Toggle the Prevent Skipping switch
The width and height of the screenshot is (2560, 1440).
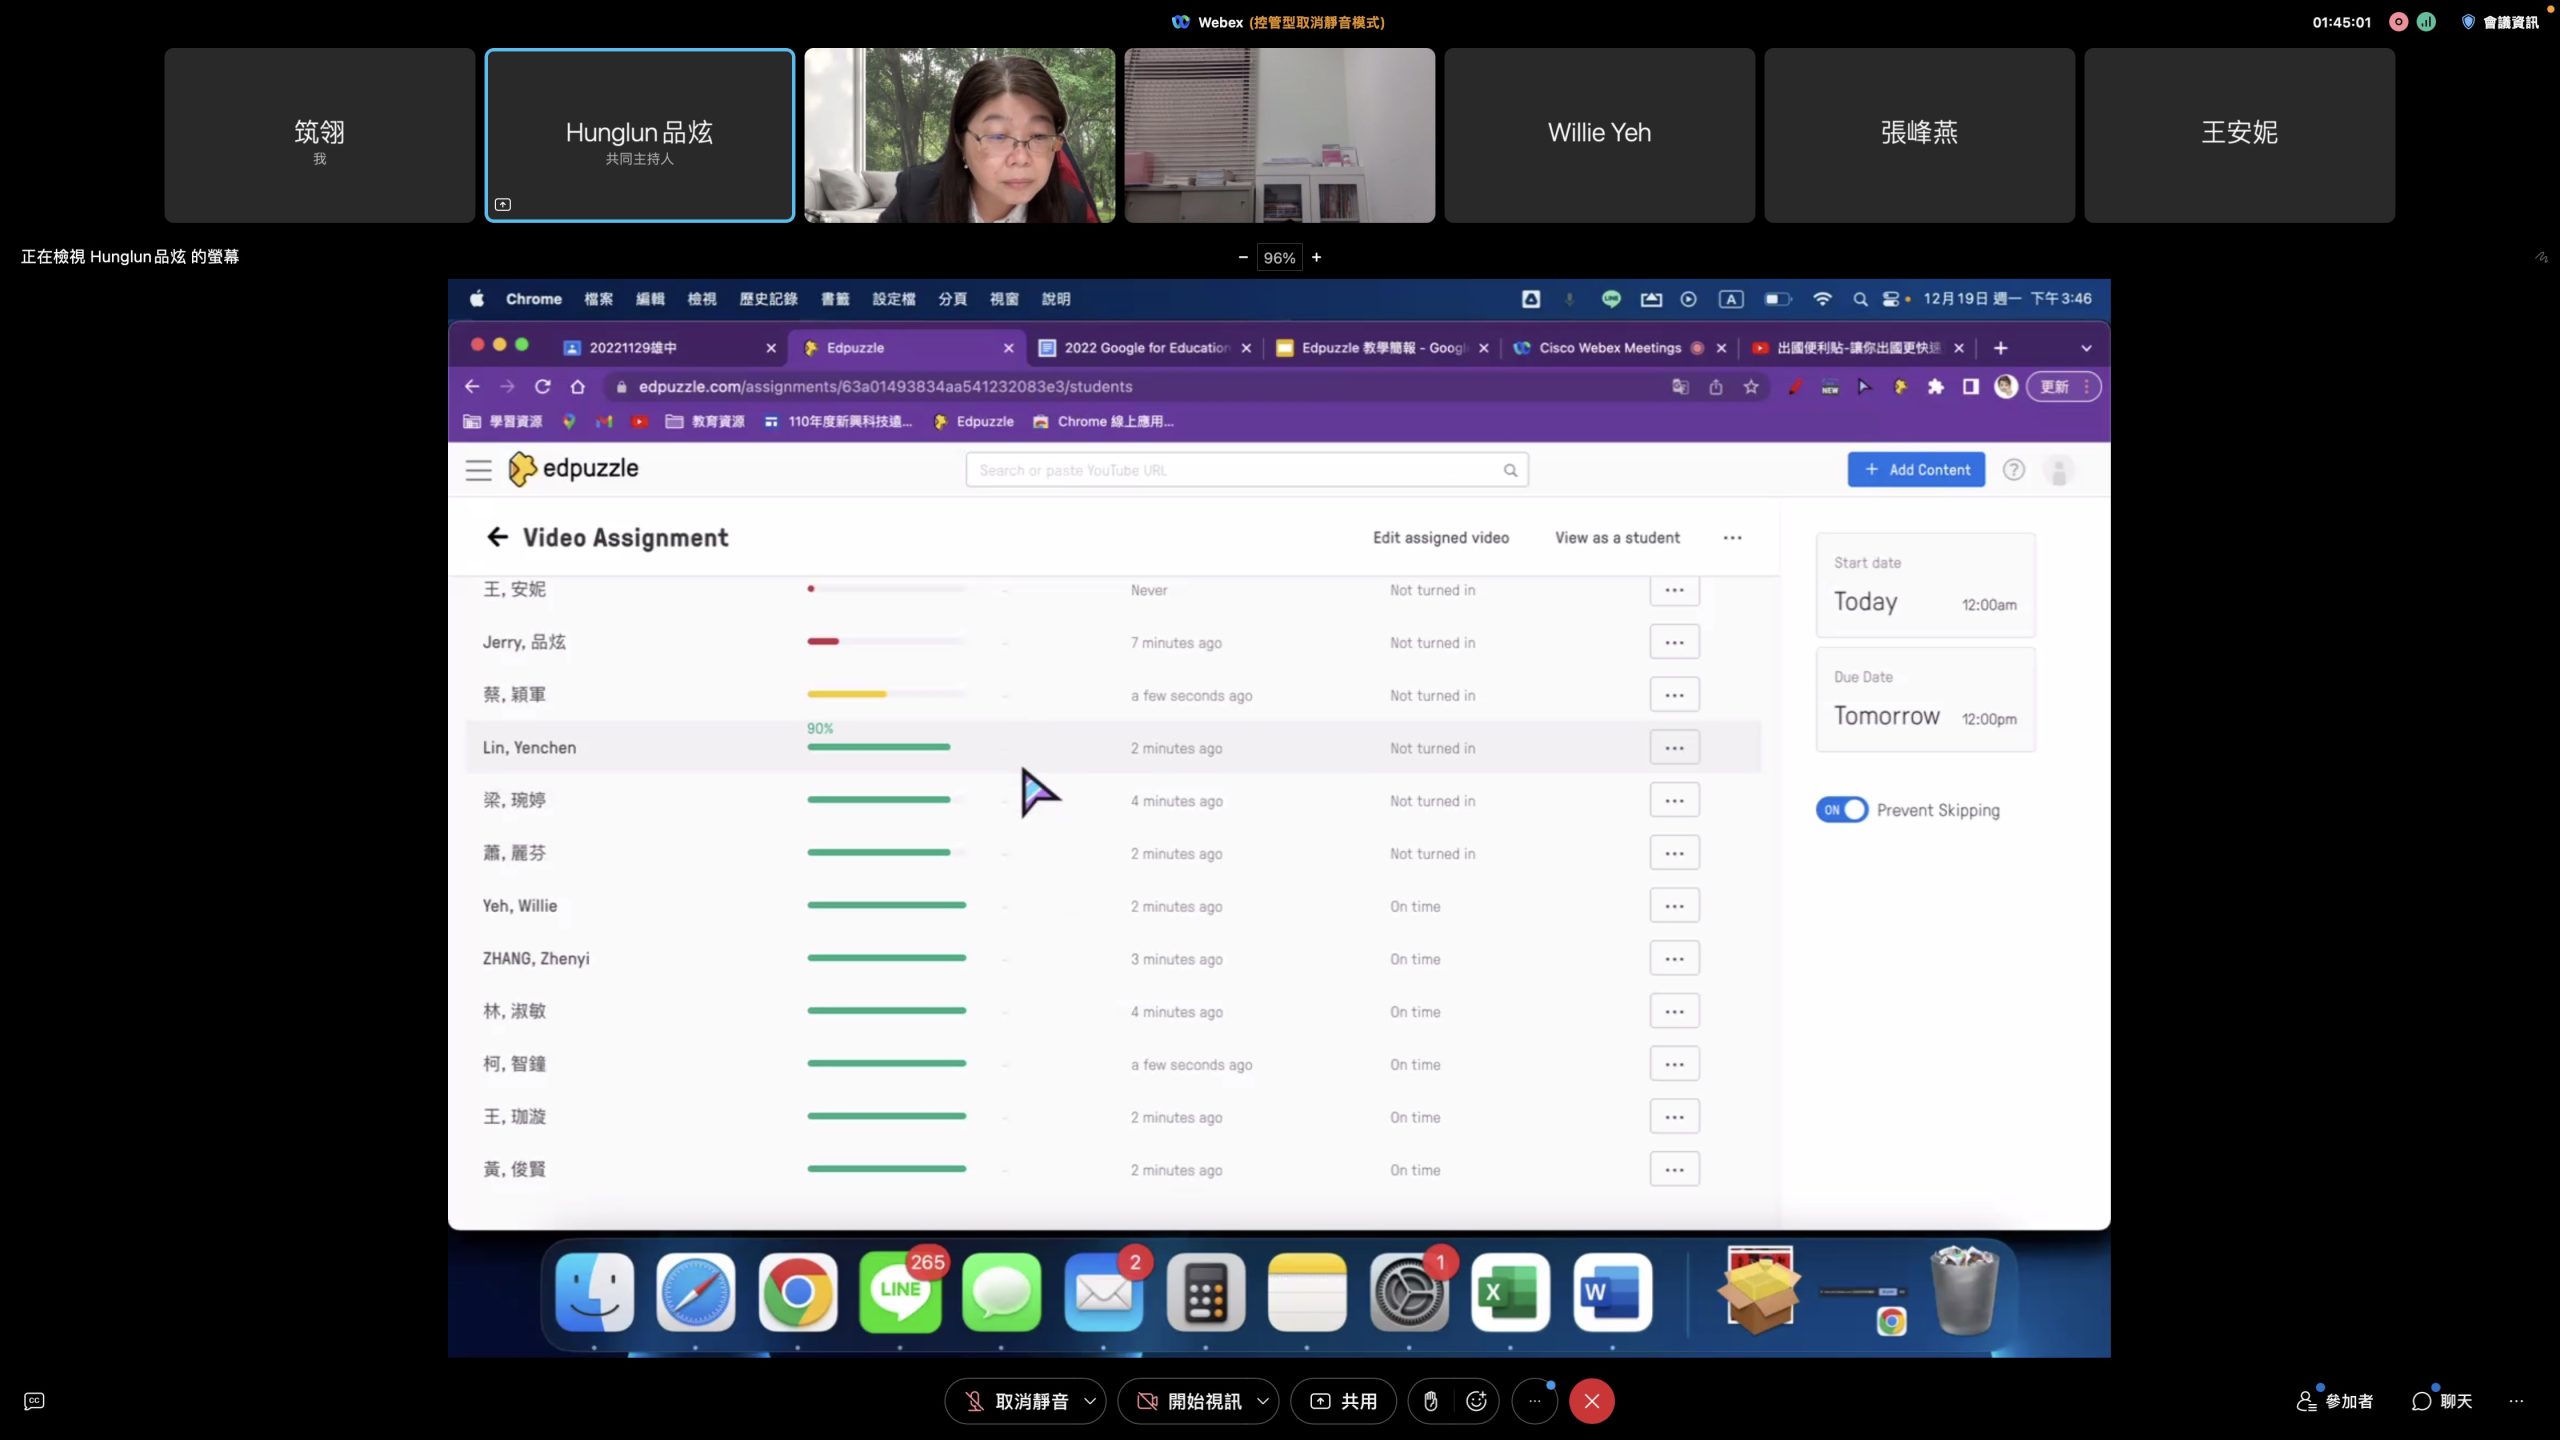click(x=1841, y=810)
